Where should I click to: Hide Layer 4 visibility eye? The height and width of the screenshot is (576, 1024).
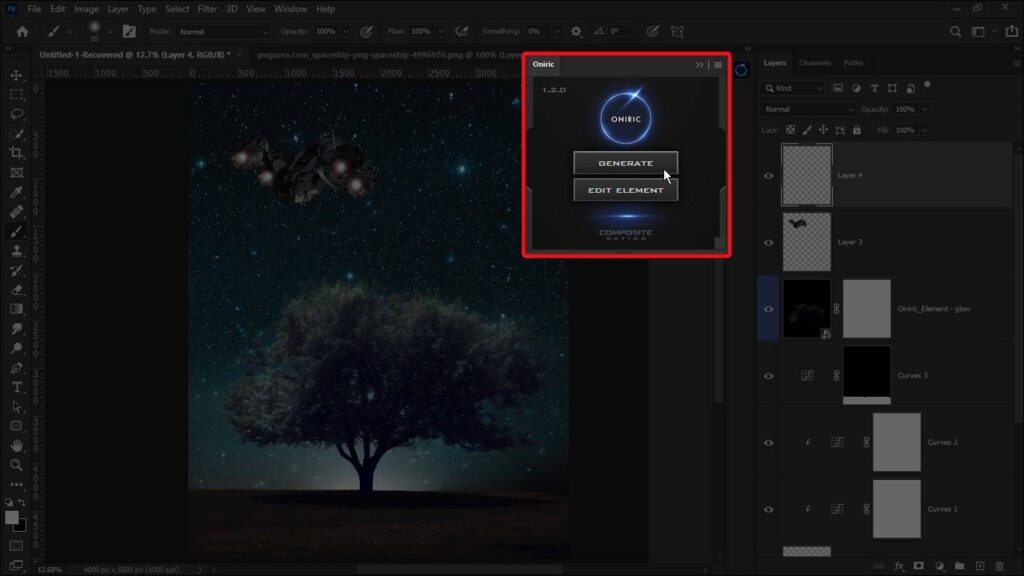click(x=769, y=176)
